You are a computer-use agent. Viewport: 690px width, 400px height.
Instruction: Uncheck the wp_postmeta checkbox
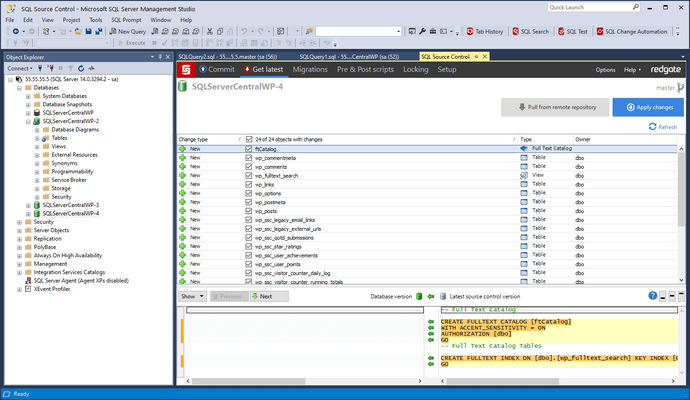point(249,202)
